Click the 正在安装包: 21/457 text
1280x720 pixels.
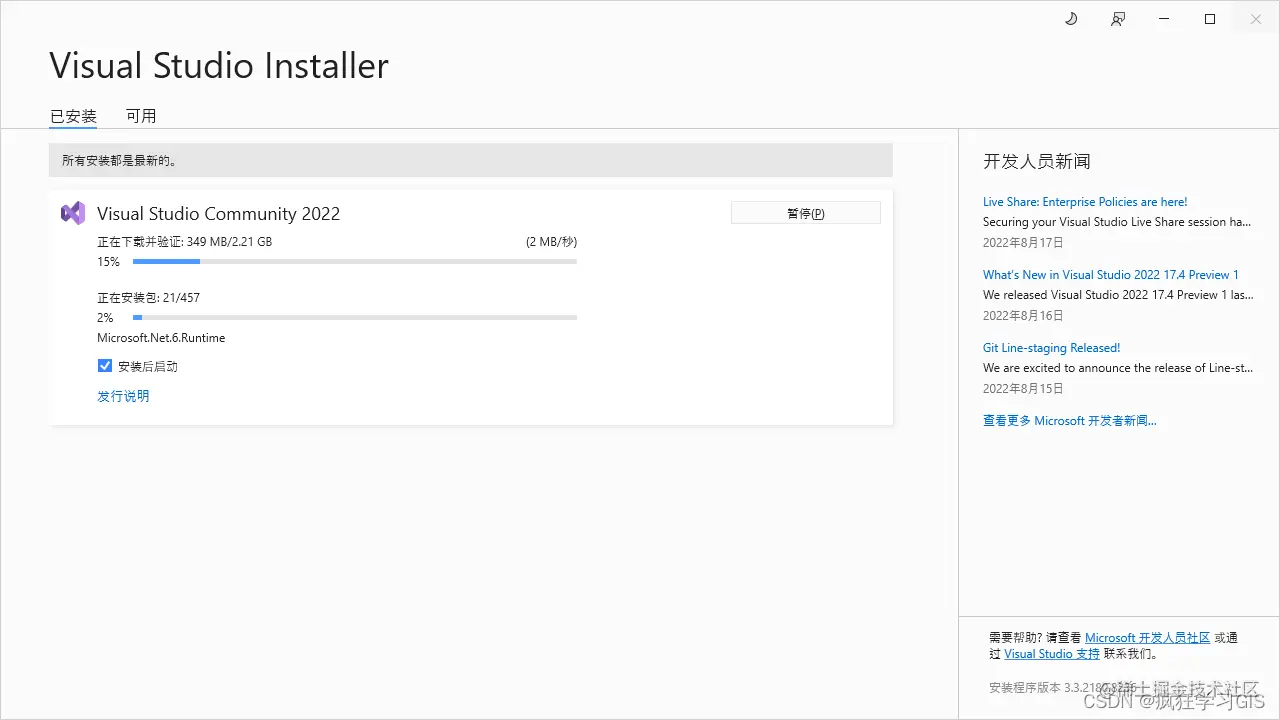tap(149, 298)
